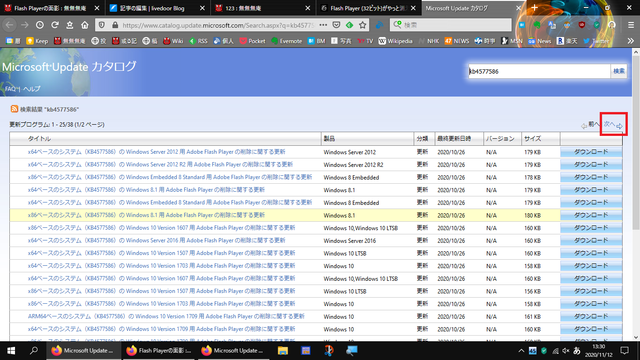Click the browser search box
The image size is (640, 360).
451,25
